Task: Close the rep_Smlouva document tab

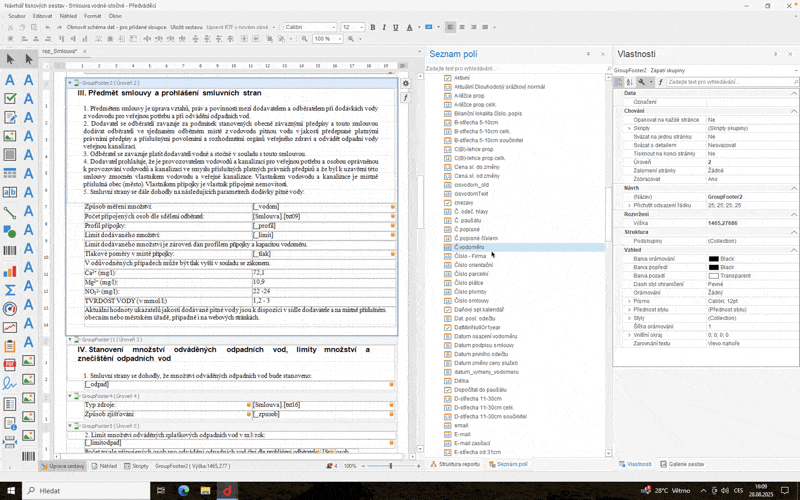Action: pos(85,52)
